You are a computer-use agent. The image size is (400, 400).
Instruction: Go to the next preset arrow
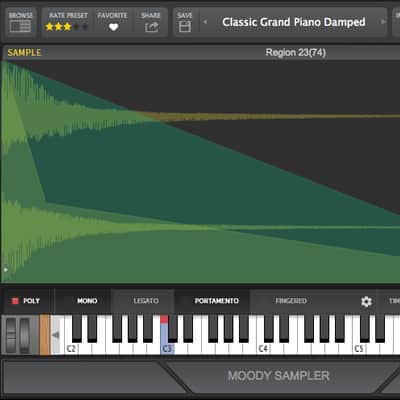click(383, 22)
